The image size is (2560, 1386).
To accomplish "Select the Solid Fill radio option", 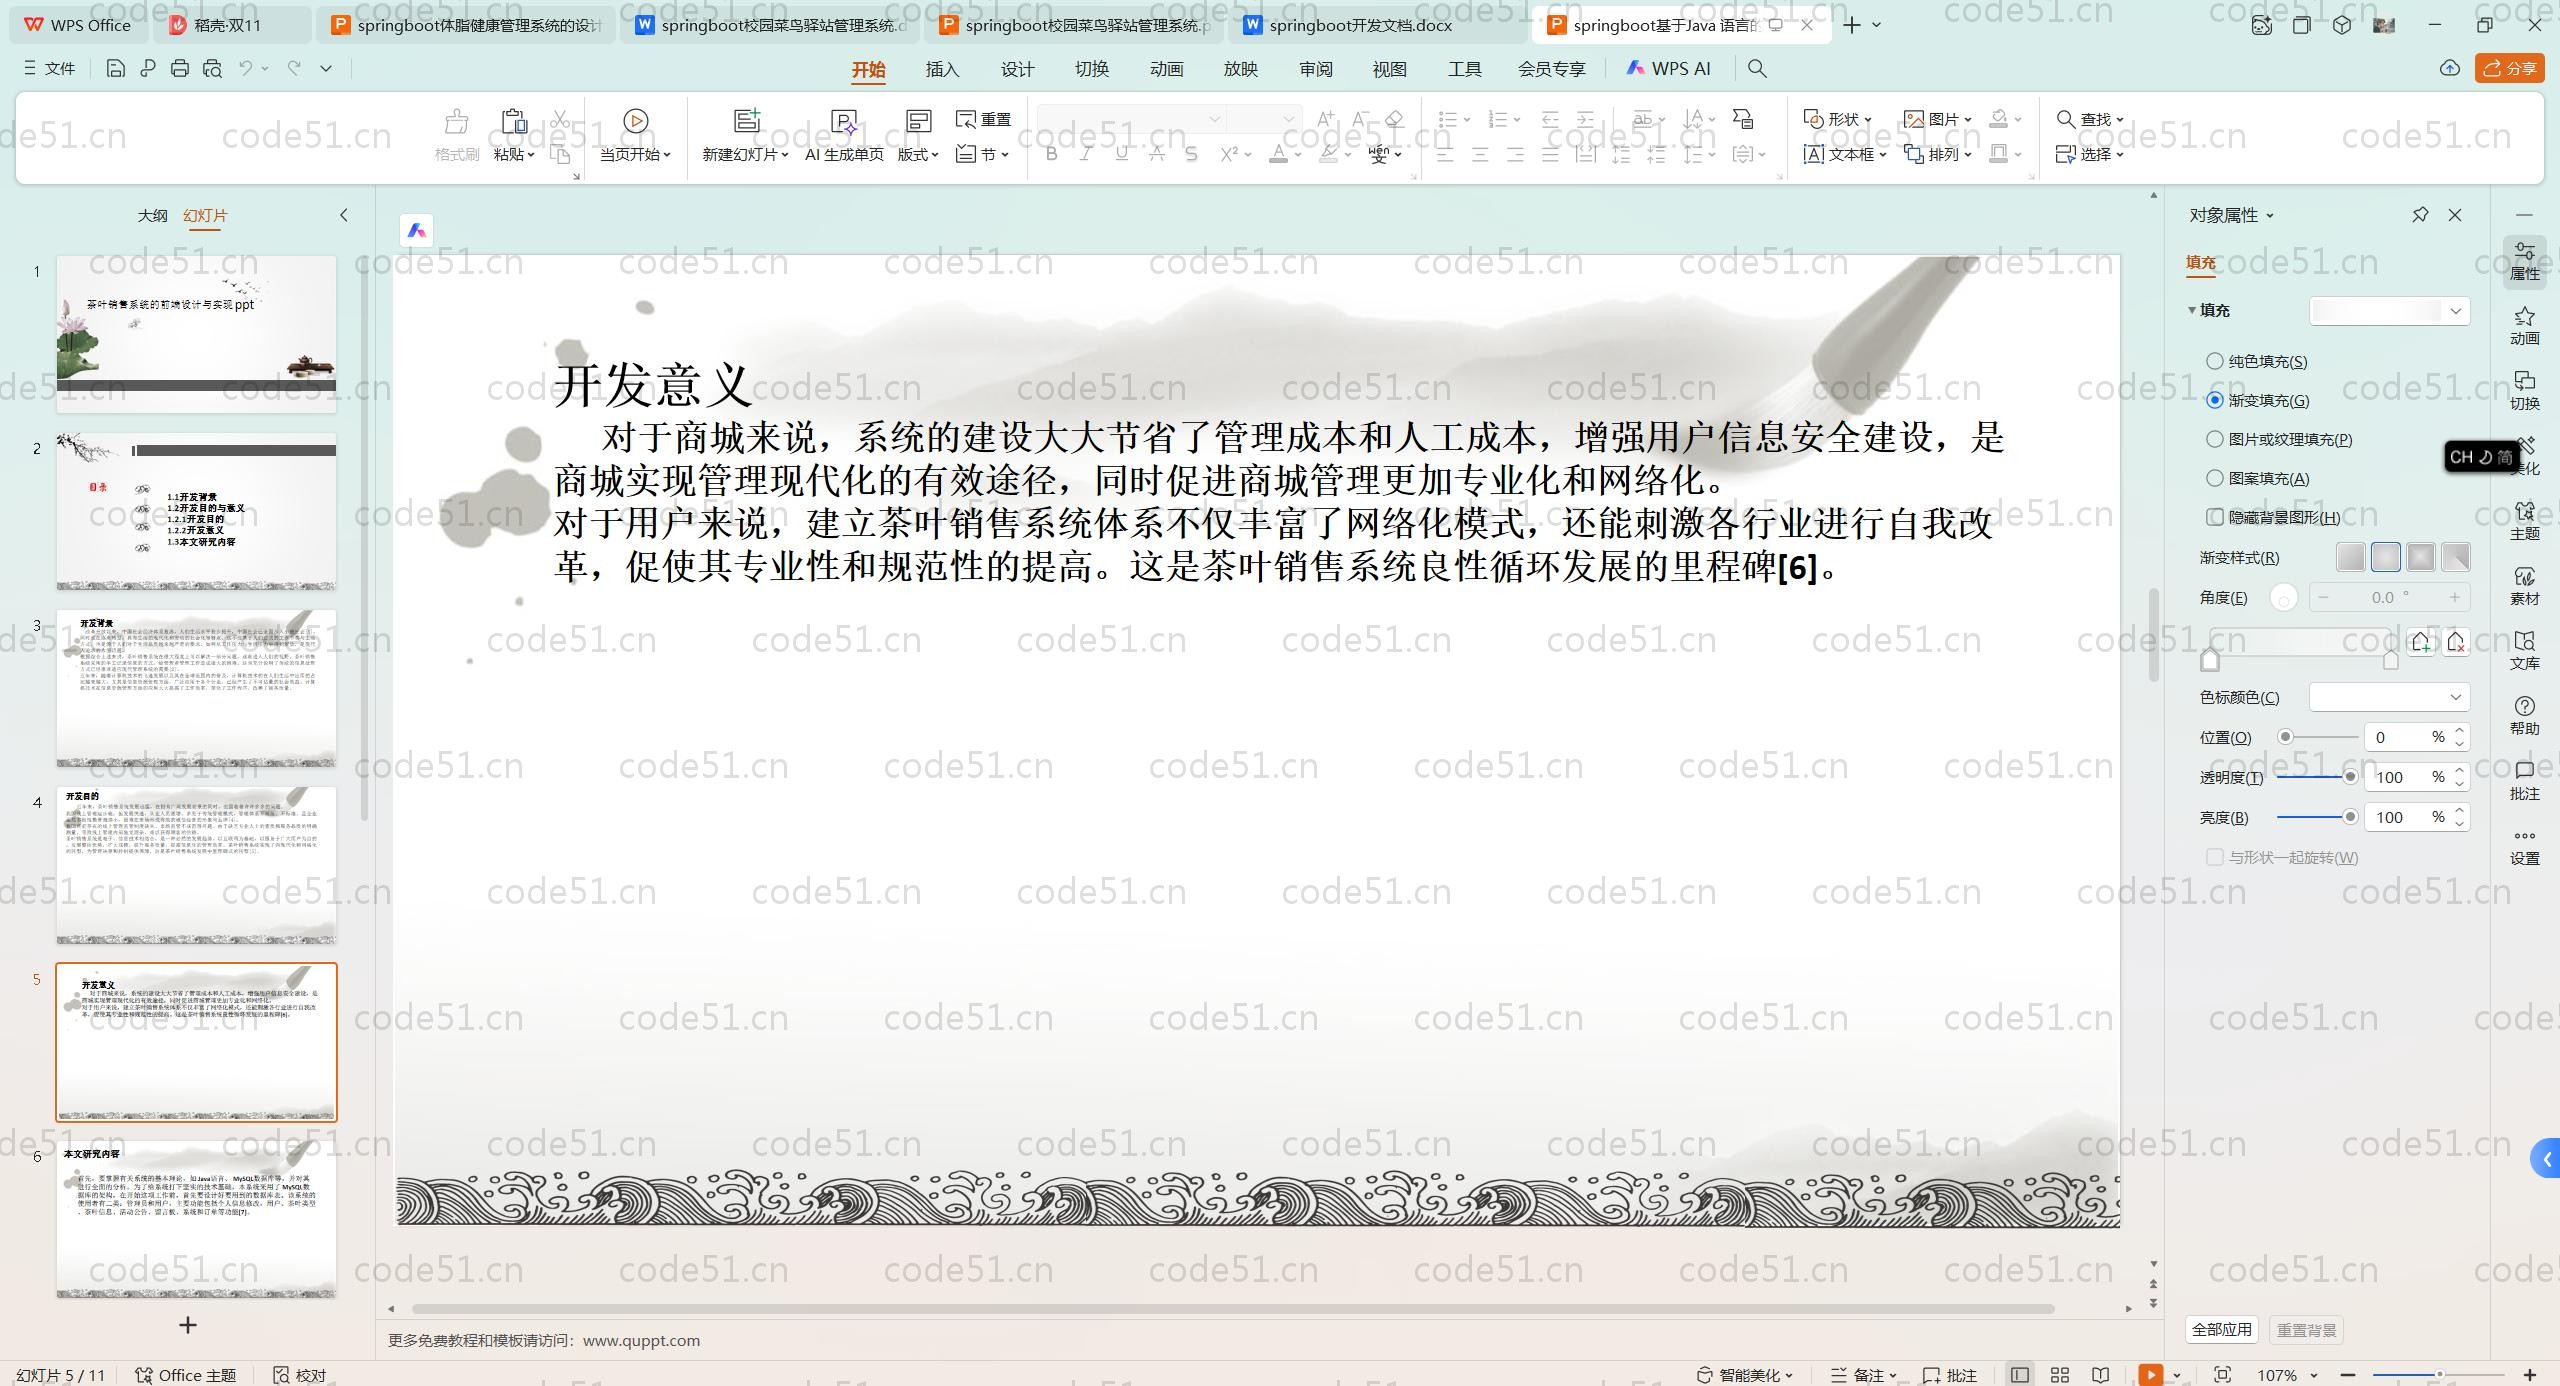I will pos(2215,361).
